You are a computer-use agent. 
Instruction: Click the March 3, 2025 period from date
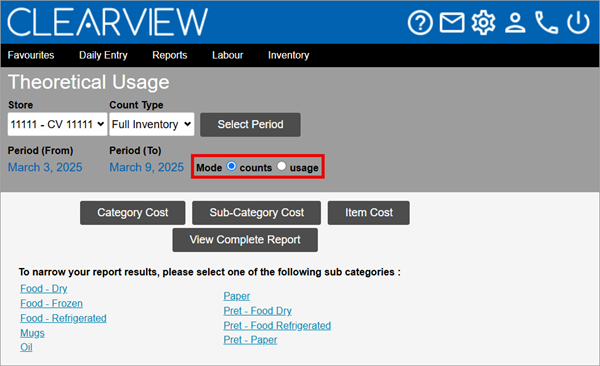[45, 167]
